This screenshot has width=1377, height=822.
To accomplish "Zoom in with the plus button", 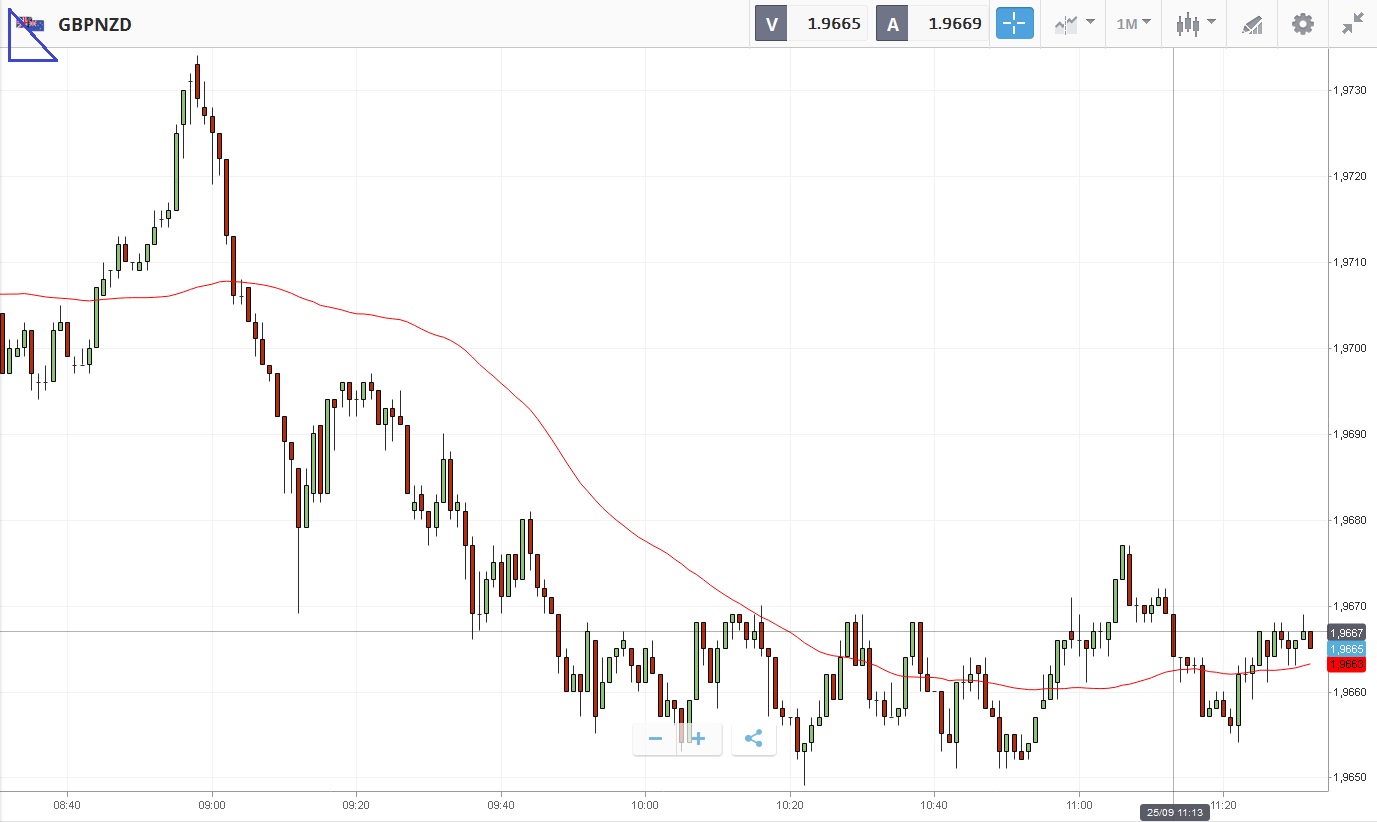I will (699, 739).
